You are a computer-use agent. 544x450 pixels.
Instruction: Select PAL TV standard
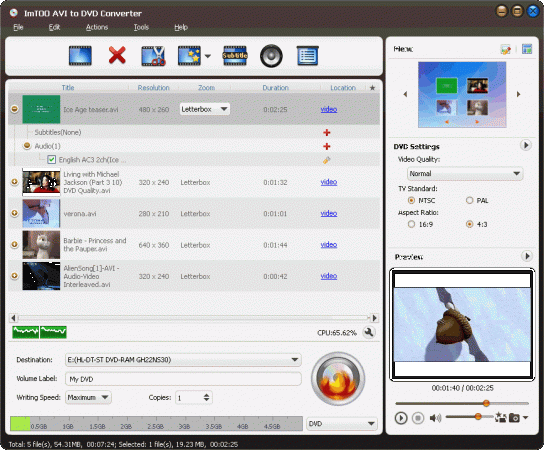(x=469, y=200)
